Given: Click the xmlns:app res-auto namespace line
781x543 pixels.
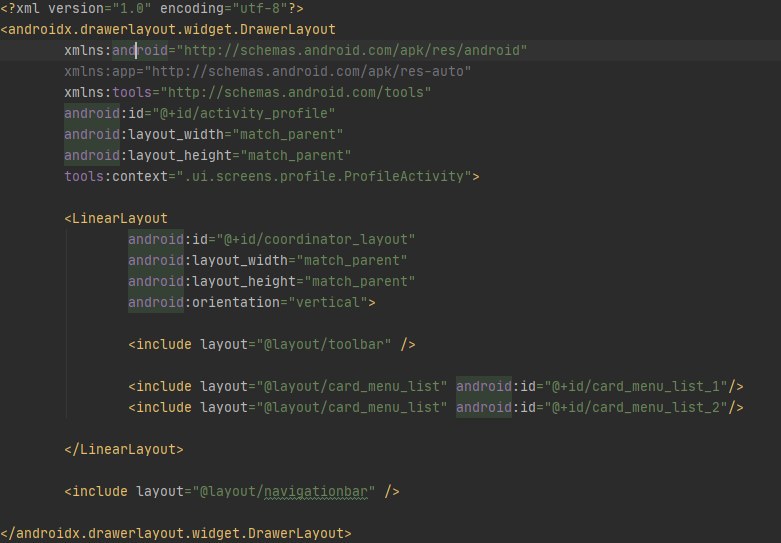Looking at the screenshot, I should point(267,71).
